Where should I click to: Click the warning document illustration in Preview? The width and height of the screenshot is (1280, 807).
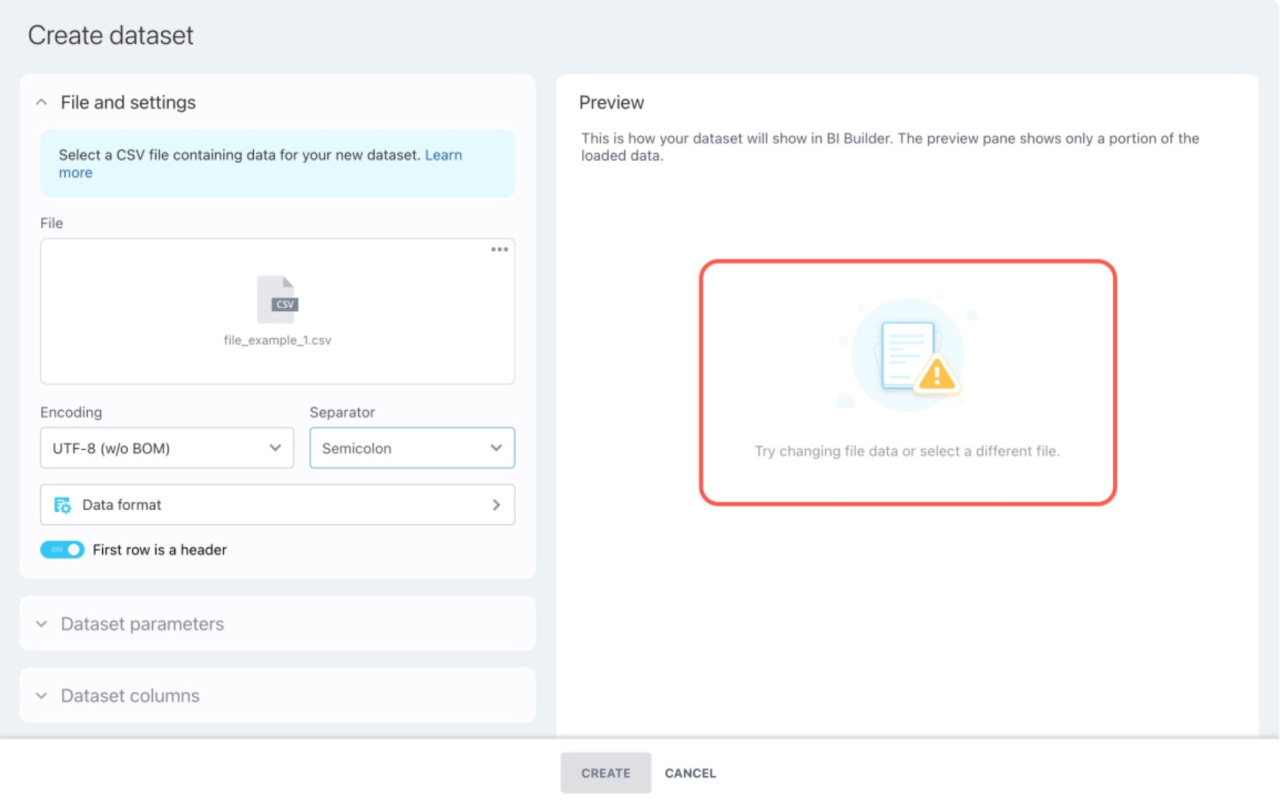[x=908, y=357]
